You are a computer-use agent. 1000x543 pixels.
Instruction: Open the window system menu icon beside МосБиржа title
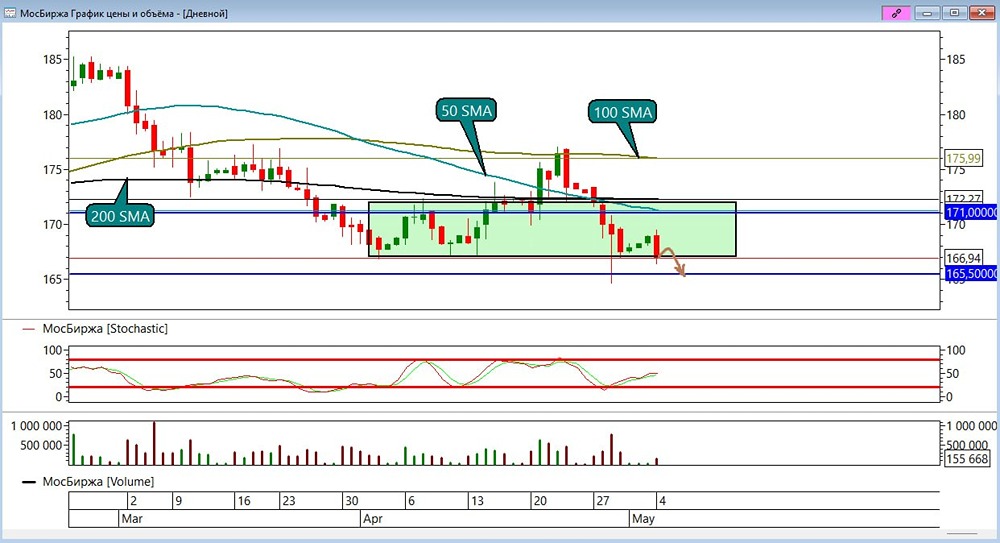click(10, 13)
